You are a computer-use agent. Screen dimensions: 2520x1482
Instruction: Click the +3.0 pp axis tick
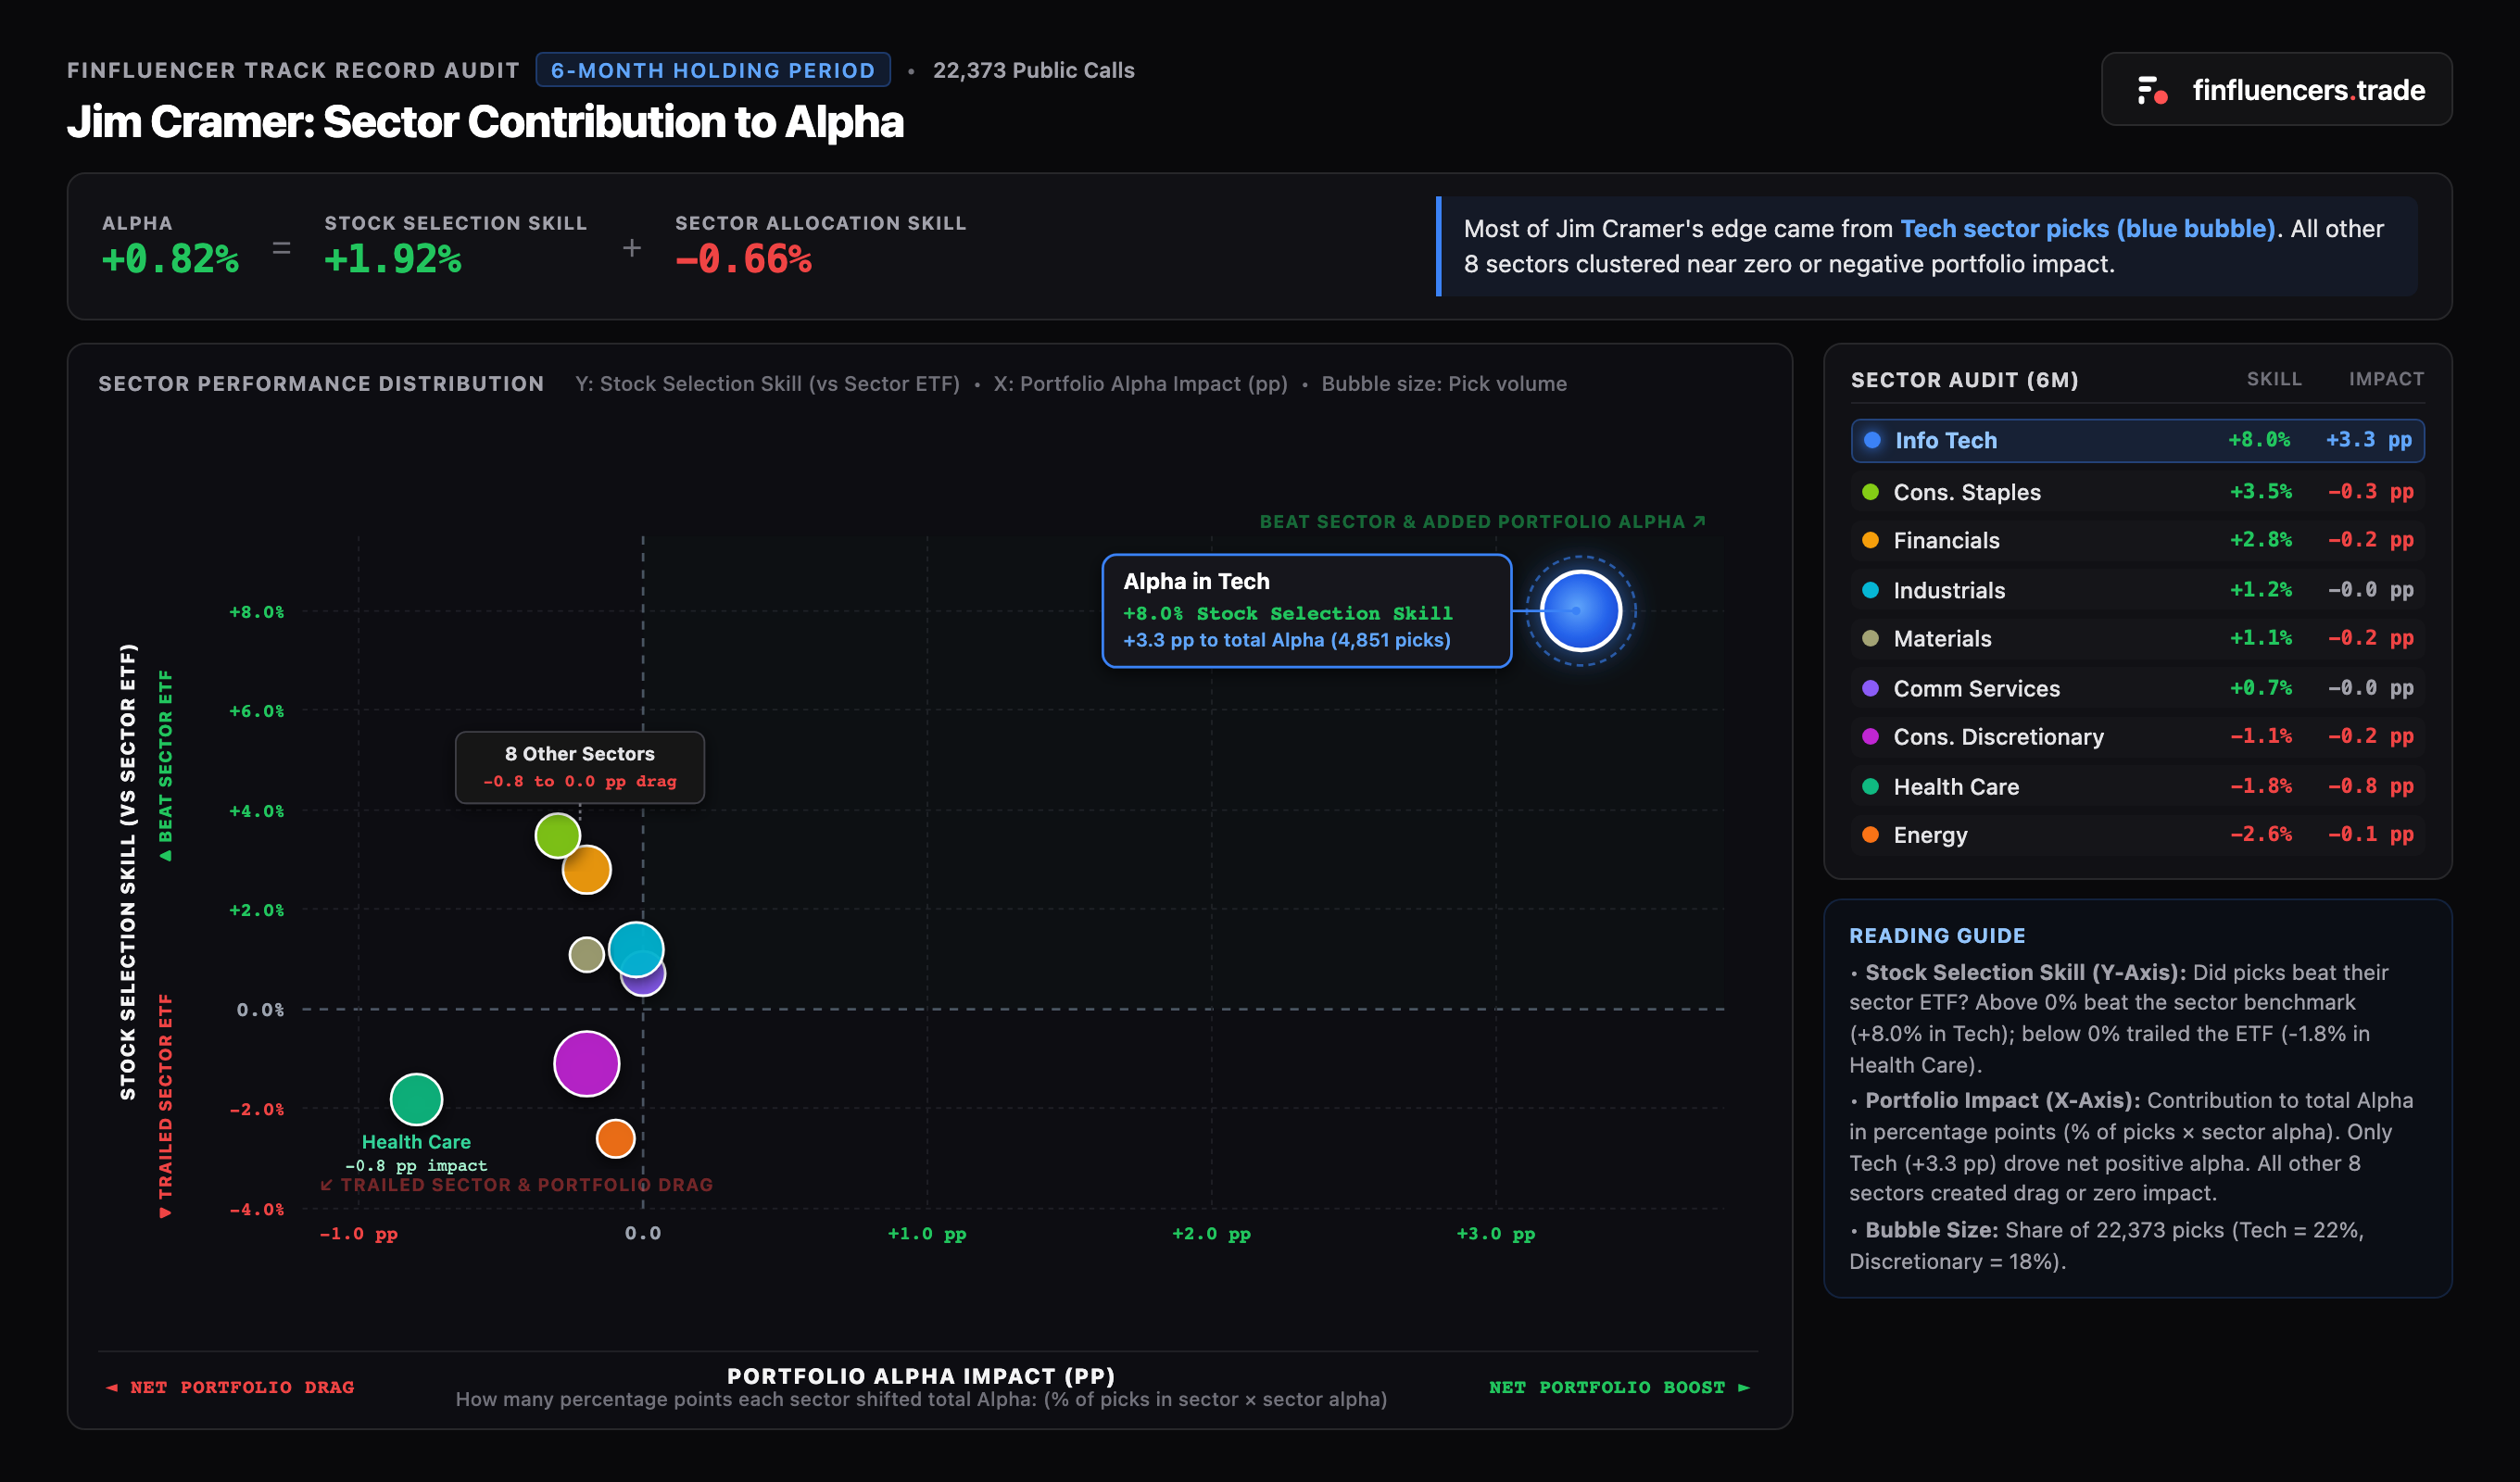pyautogui.click(x=1495, y=1233)
